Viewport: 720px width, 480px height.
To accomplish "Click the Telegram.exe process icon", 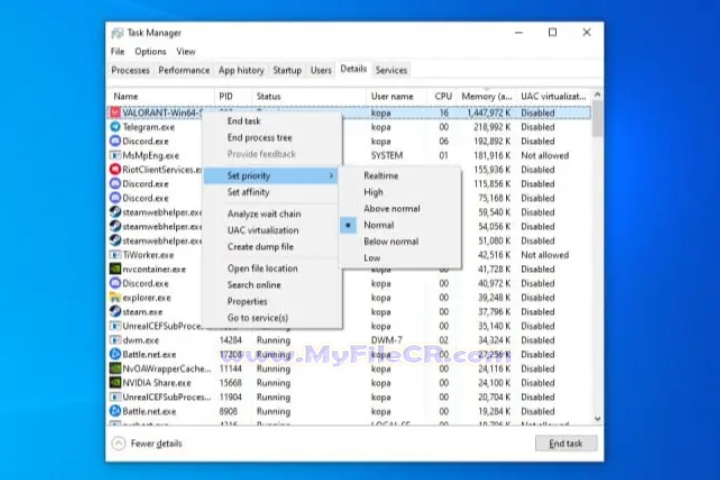I will (115, 127).
